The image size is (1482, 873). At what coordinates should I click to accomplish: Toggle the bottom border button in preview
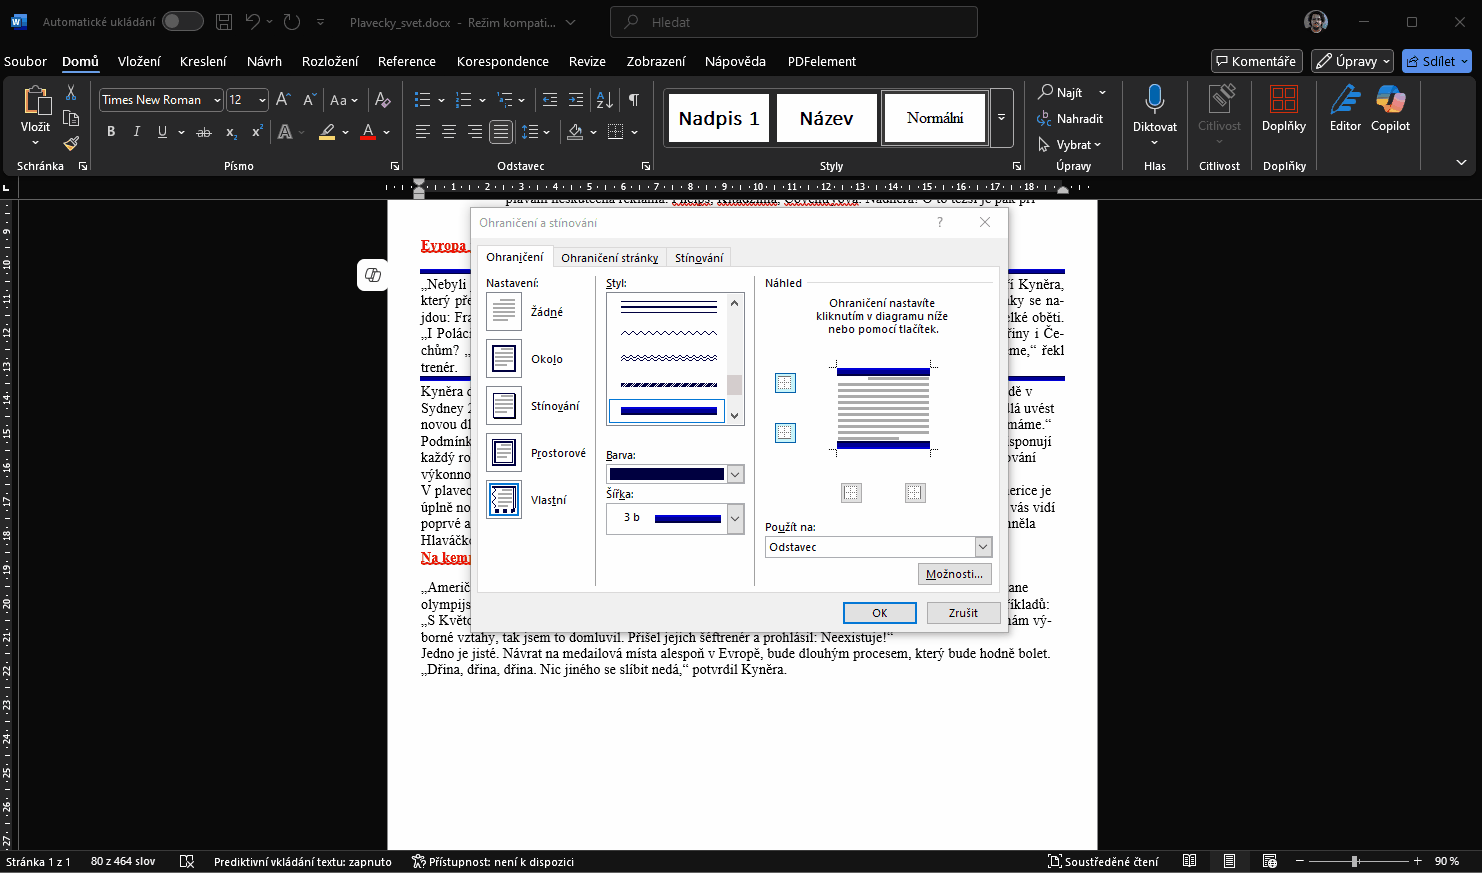pos(786,433)
